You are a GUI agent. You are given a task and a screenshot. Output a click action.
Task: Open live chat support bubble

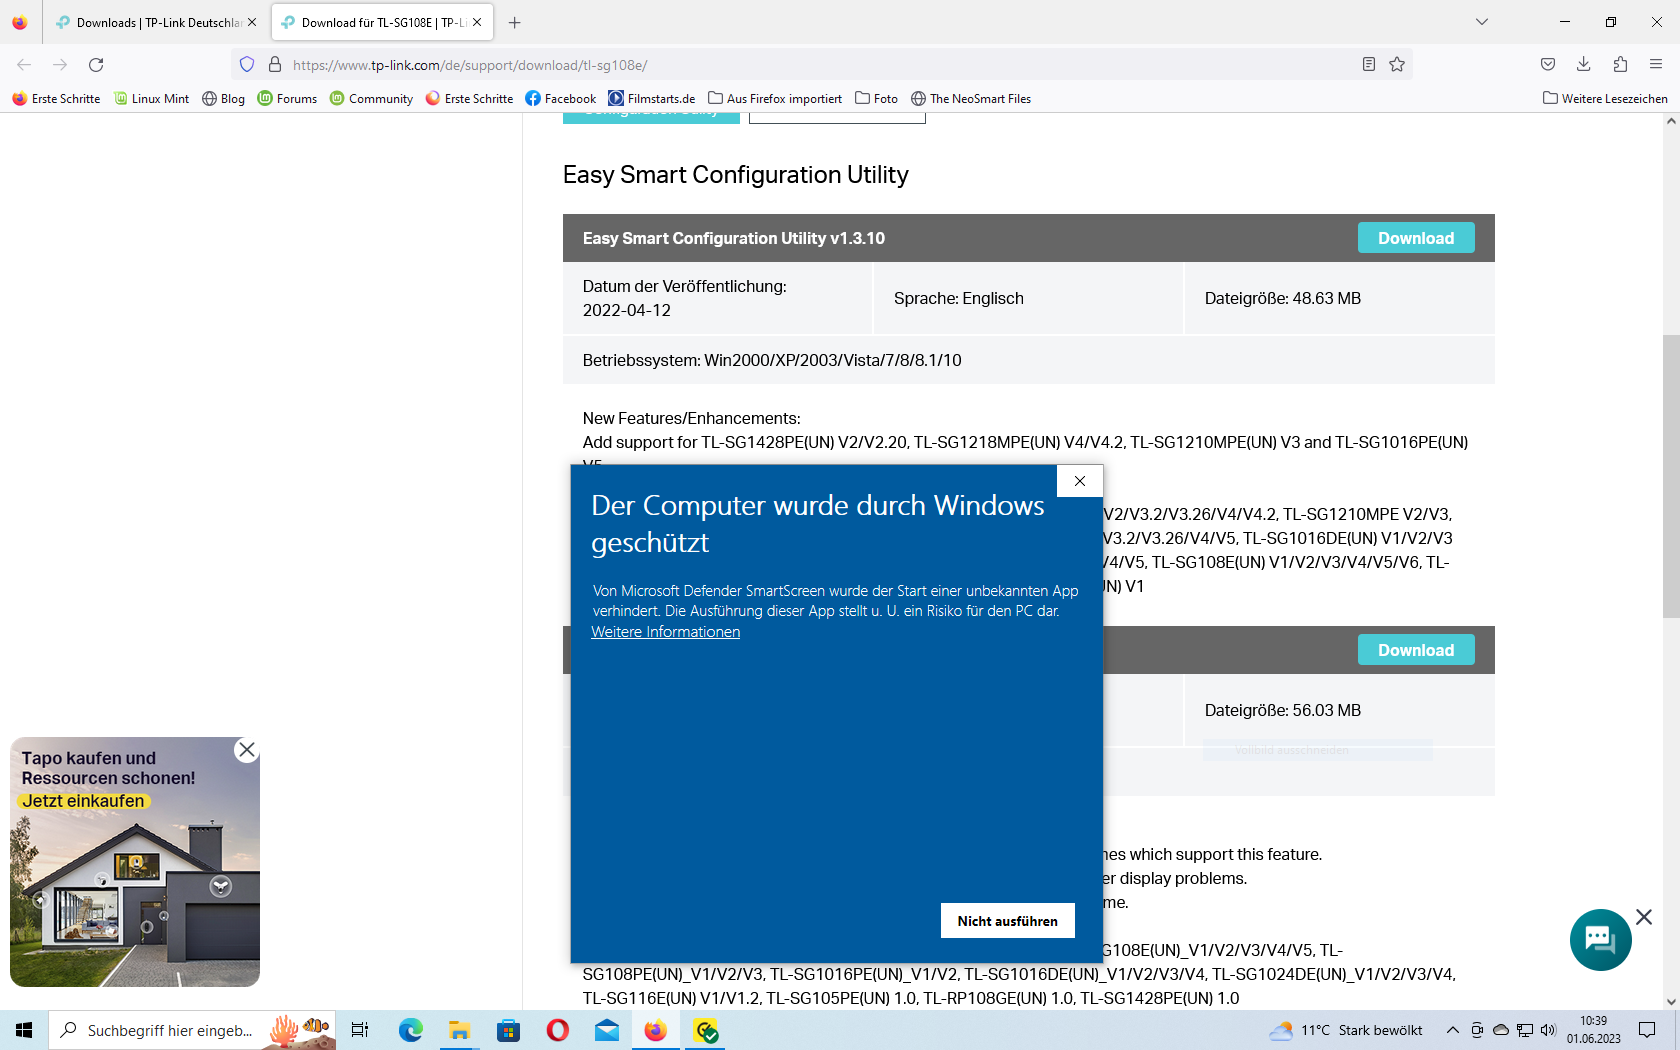[x=1600, y=940]
